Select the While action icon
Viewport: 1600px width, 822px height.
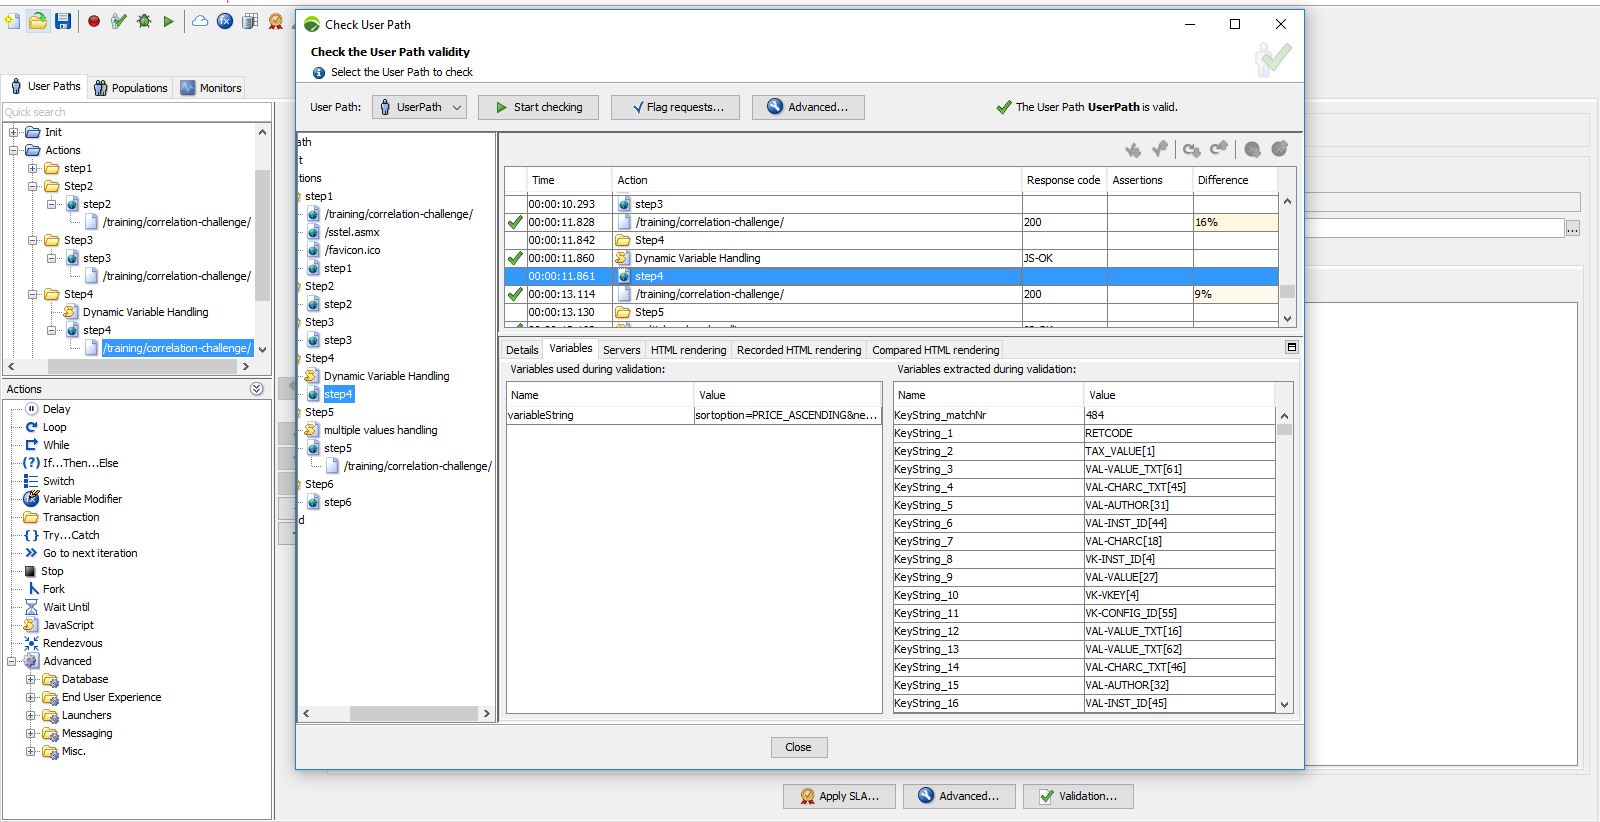[31, 445]
